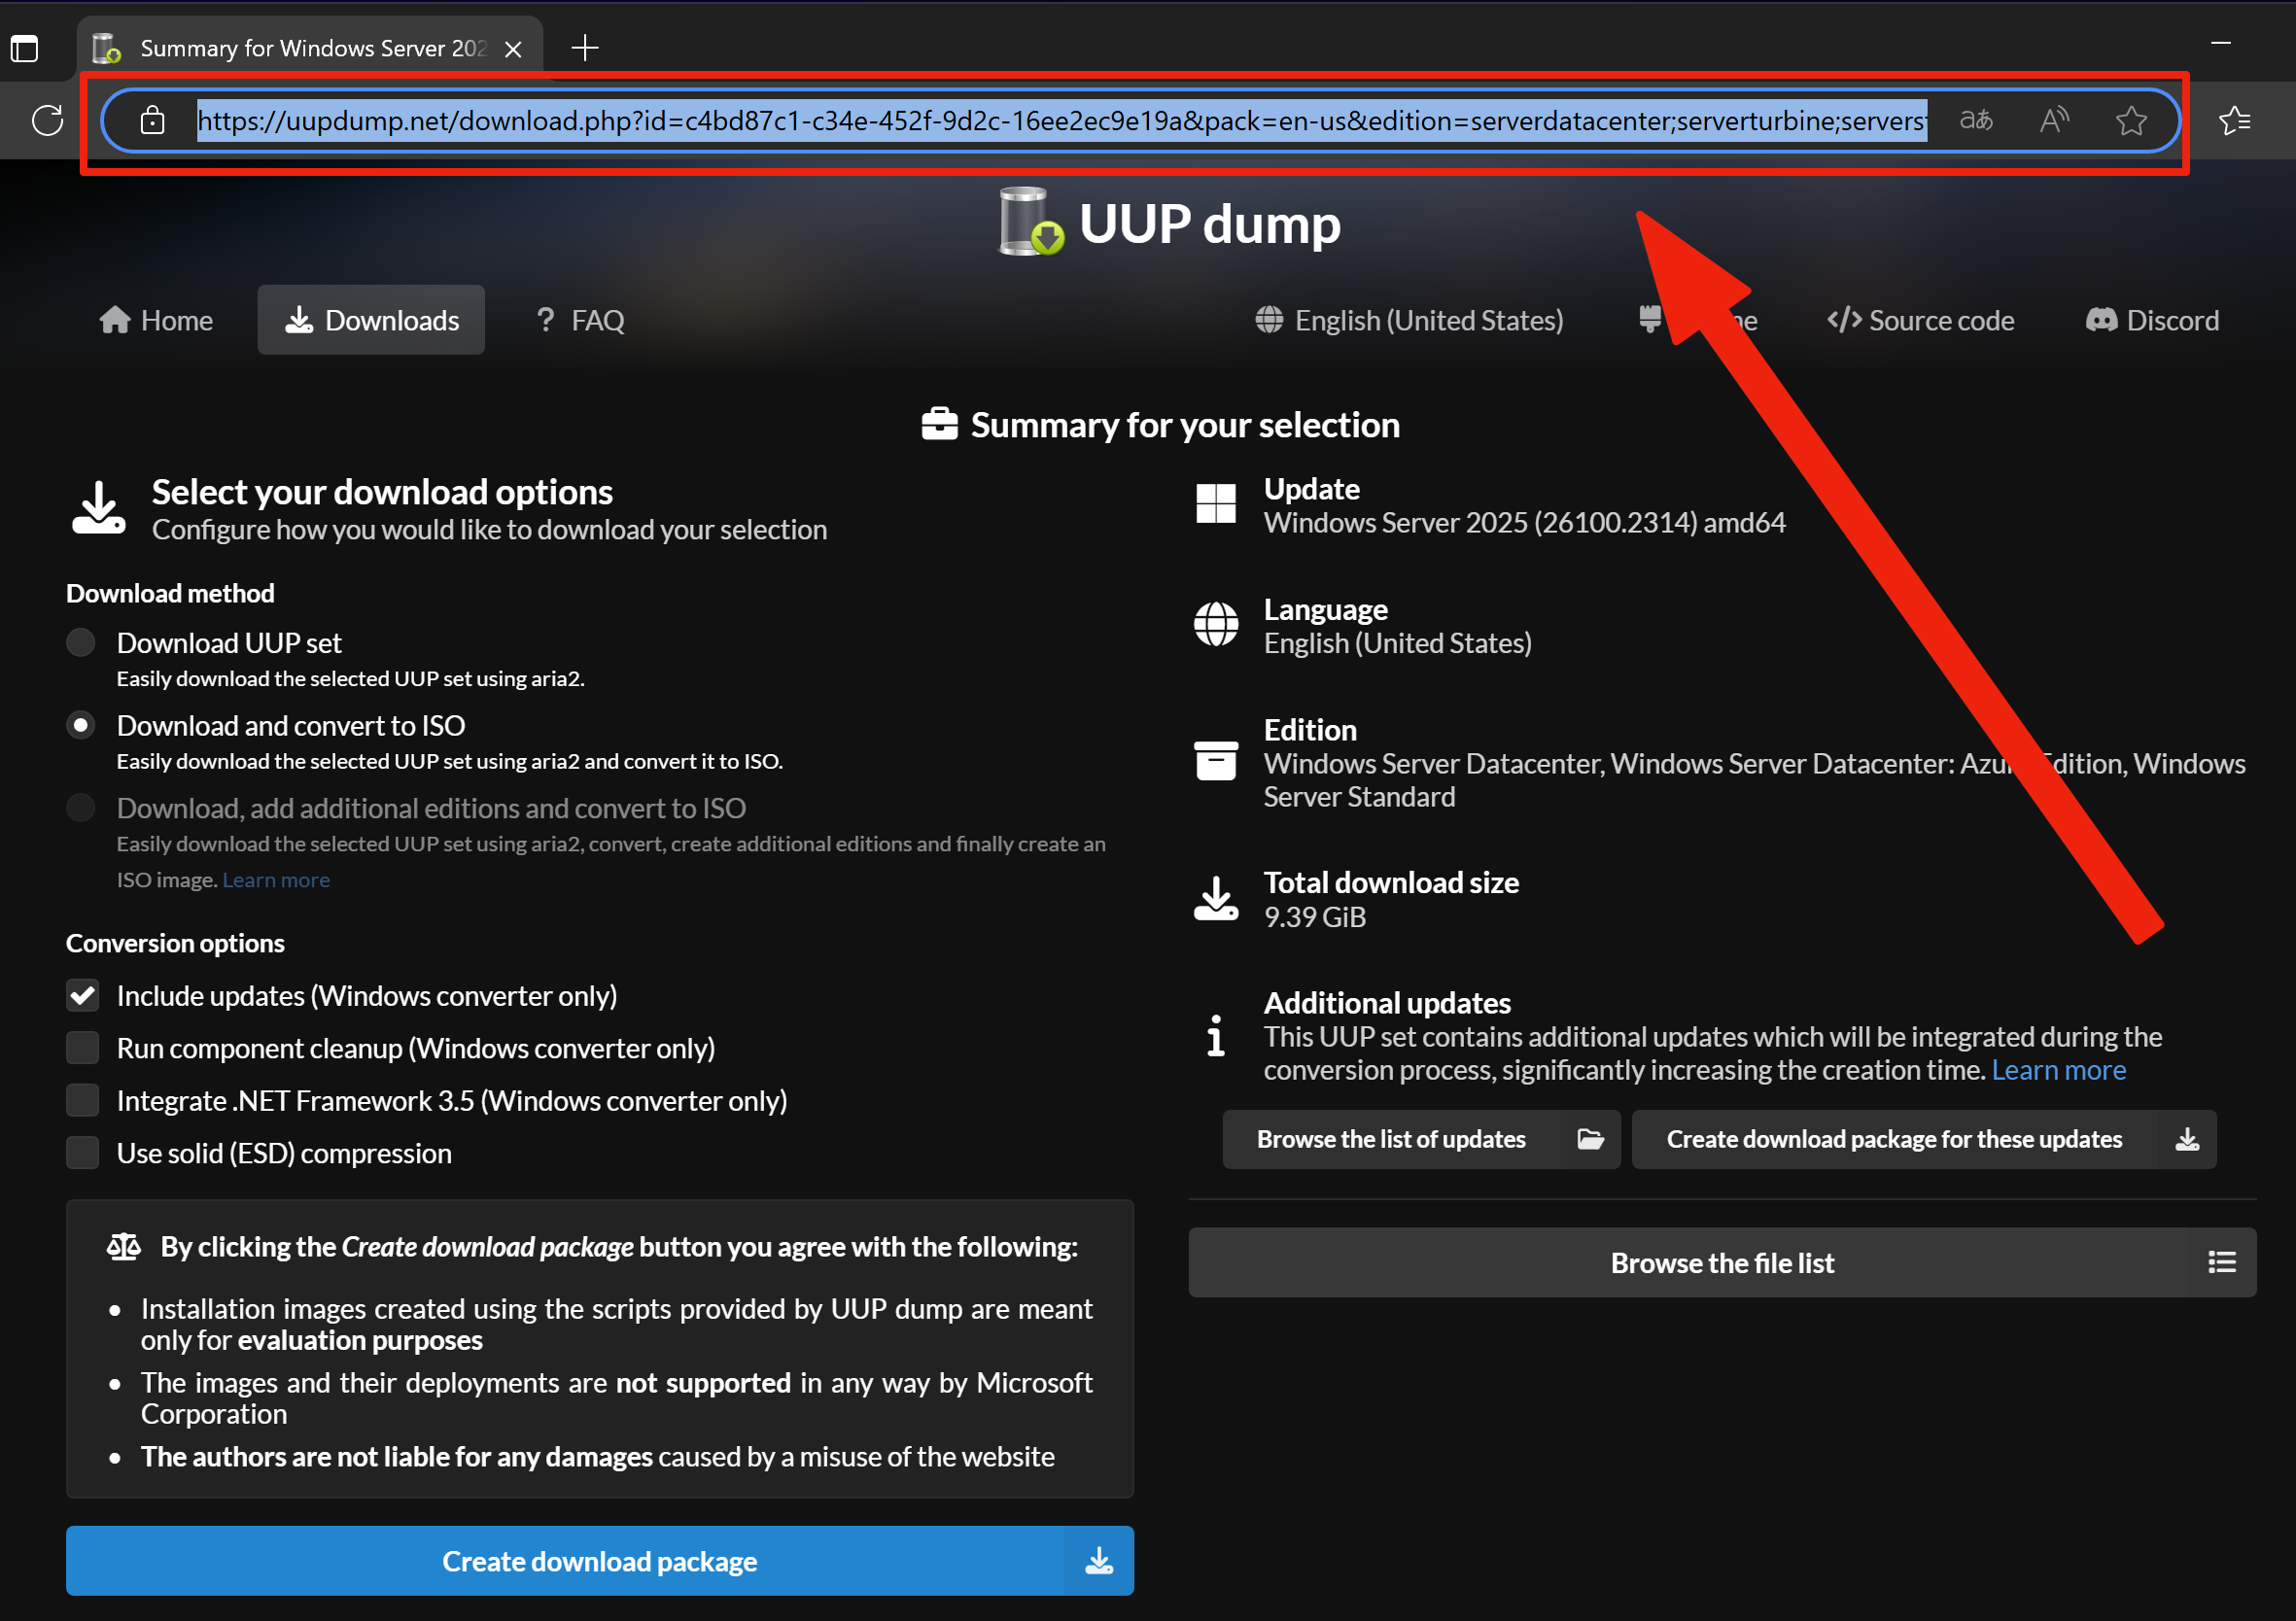2296x1621 pixels.
Task: Click the site lock icon in the address bar
Action: pos(152,121)
